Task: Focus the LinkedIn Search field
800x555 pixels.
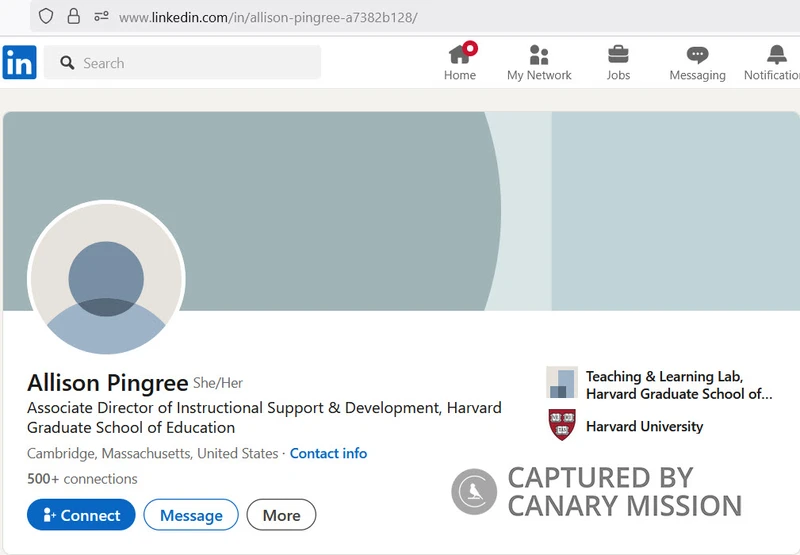Action: pos(182,62)
